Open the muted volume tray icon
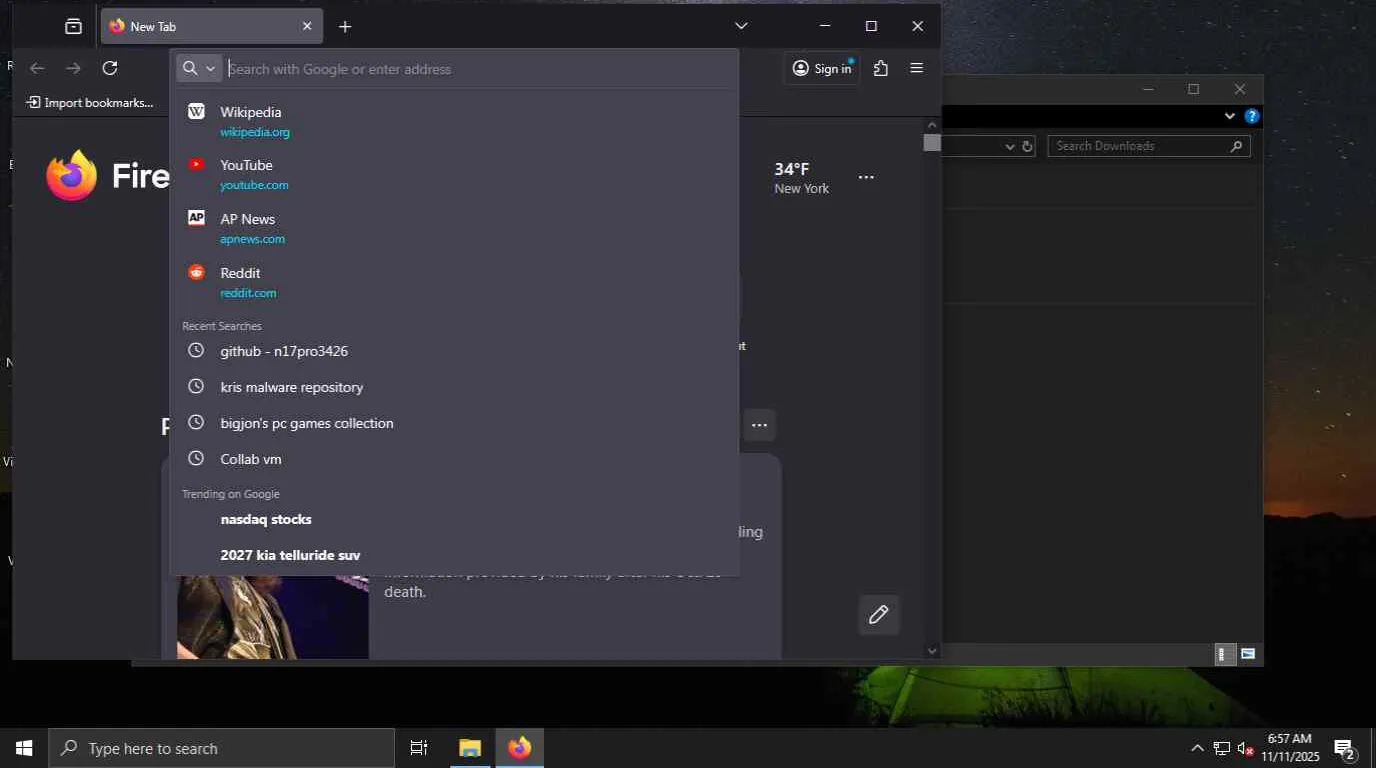 [x=1246, y=748]
